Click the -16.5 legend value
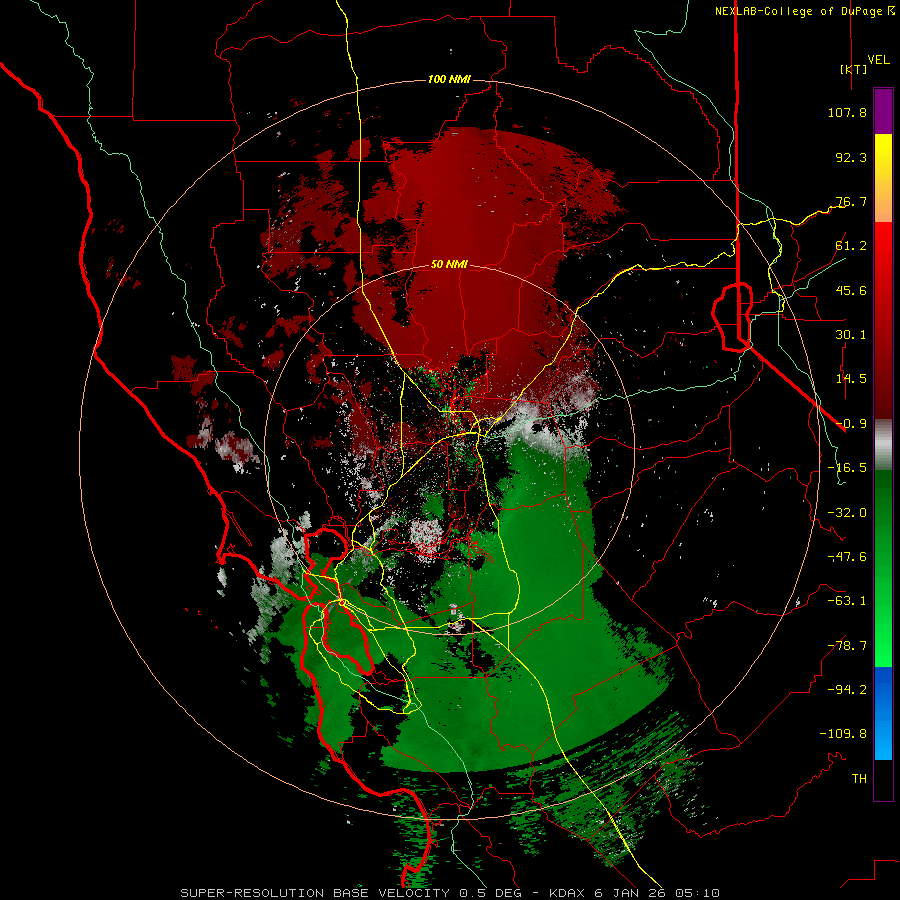 [x=847, y=468]
